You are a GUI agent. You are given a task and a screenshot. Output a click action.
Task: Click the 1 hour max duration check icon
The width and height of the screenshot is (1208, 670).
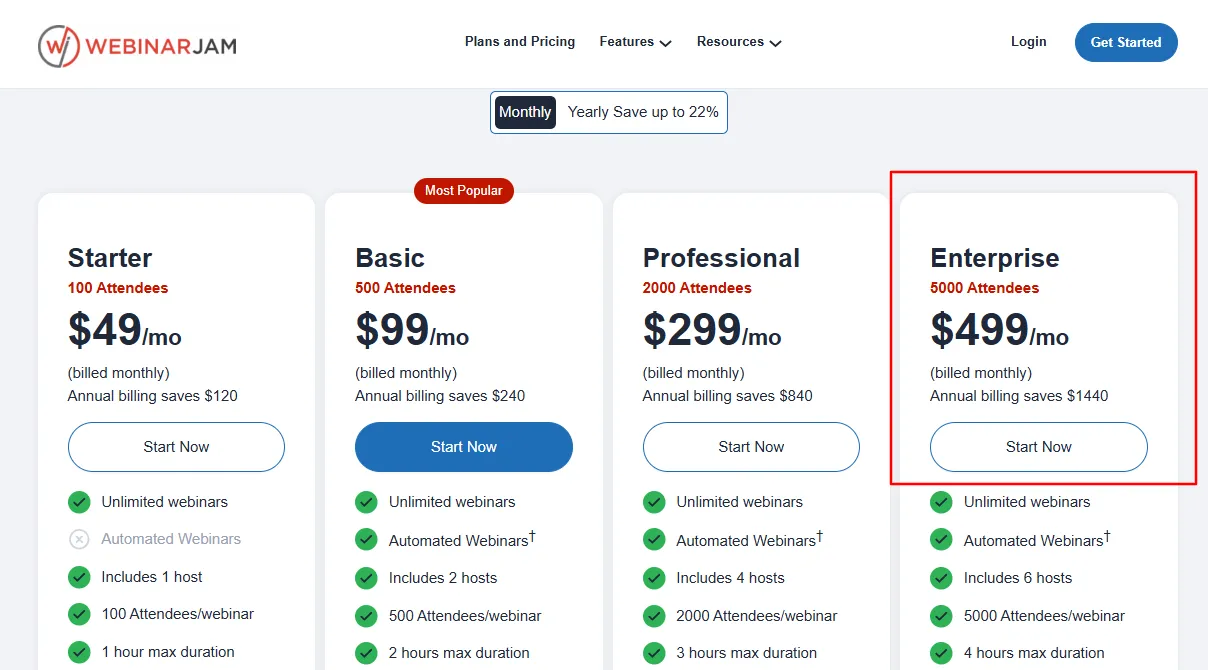(x=79, y=652)
